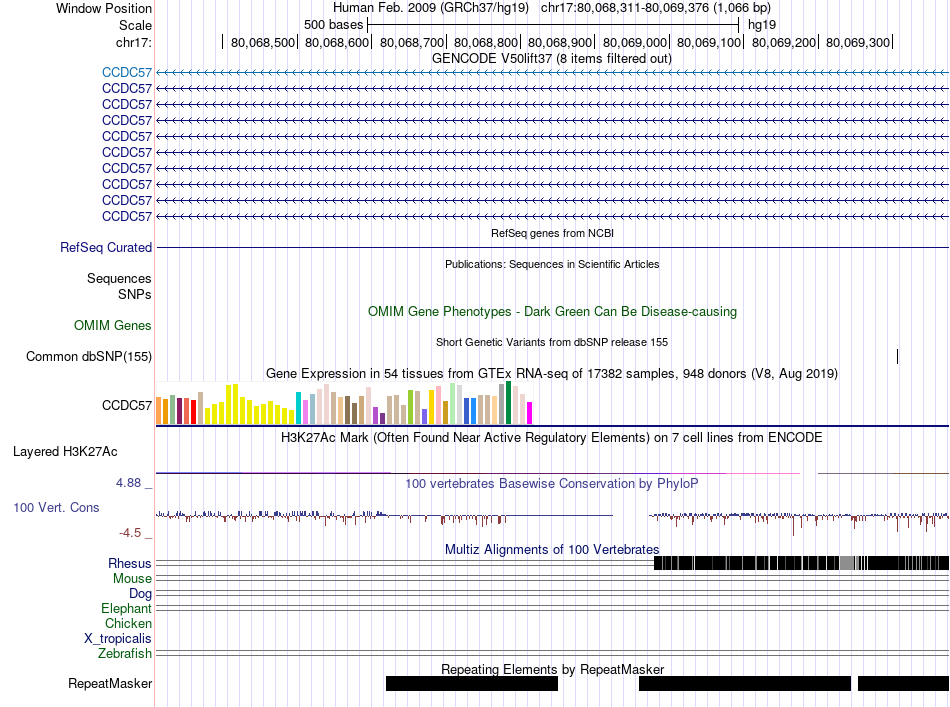Click the Sequences subtrack label
This screenshot has height=707, width=950.
[x=119, y=279]
